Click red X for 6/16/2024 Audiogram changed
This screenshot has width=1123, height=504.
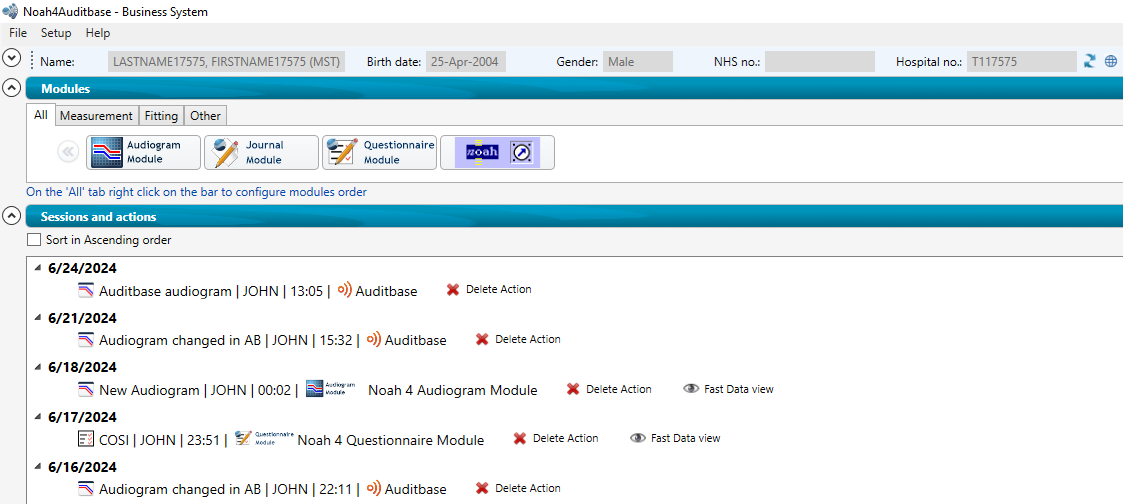(x=482, y=488)
